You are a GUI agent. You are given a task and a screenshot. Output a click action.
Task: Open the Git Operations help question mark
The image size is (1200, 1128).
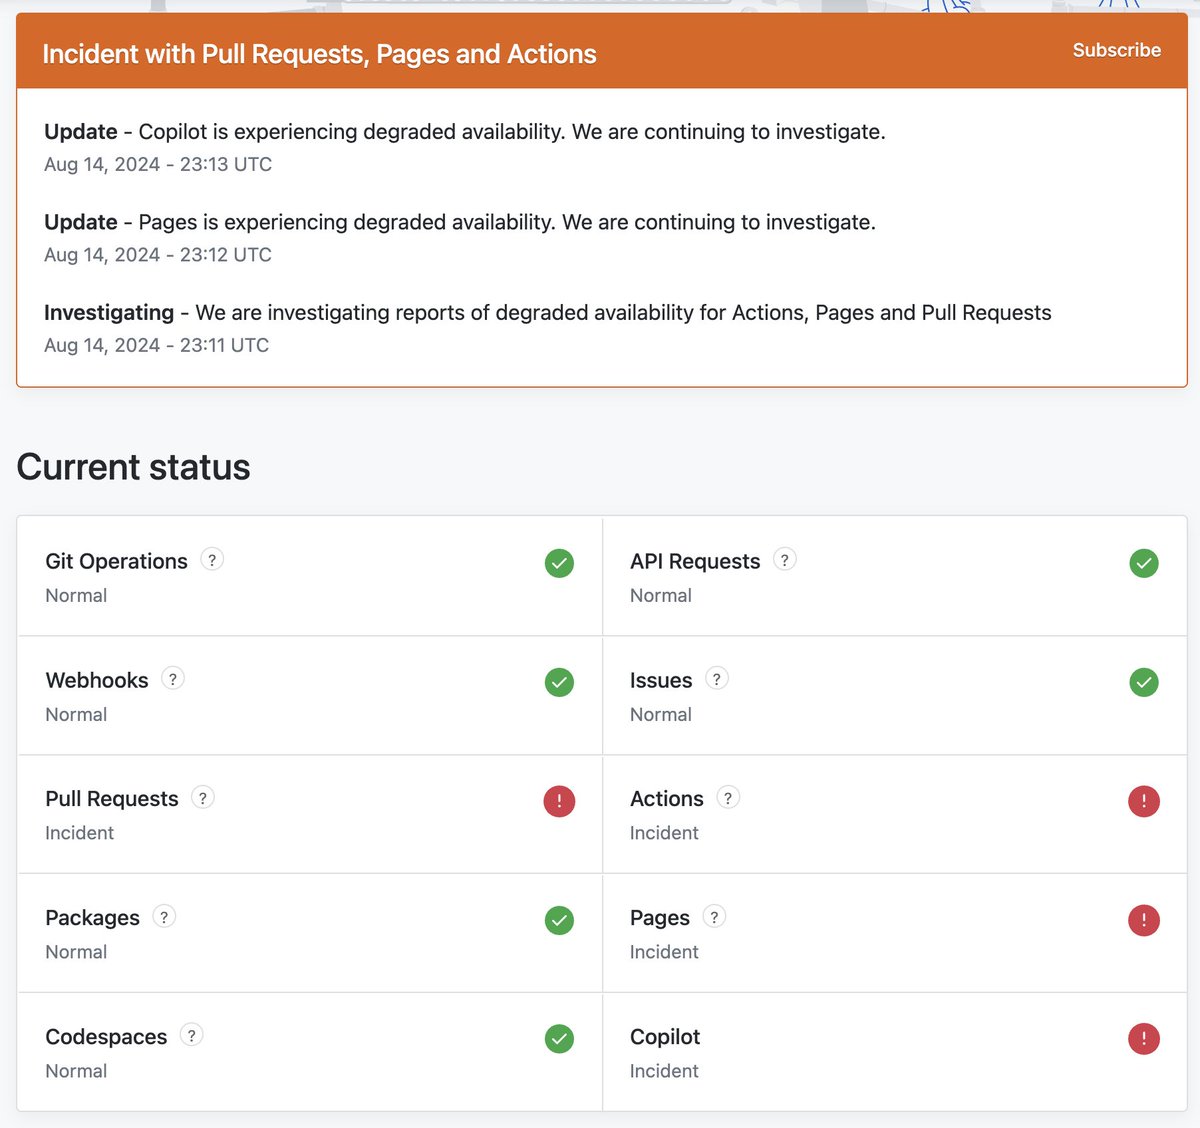click(212, 560)
